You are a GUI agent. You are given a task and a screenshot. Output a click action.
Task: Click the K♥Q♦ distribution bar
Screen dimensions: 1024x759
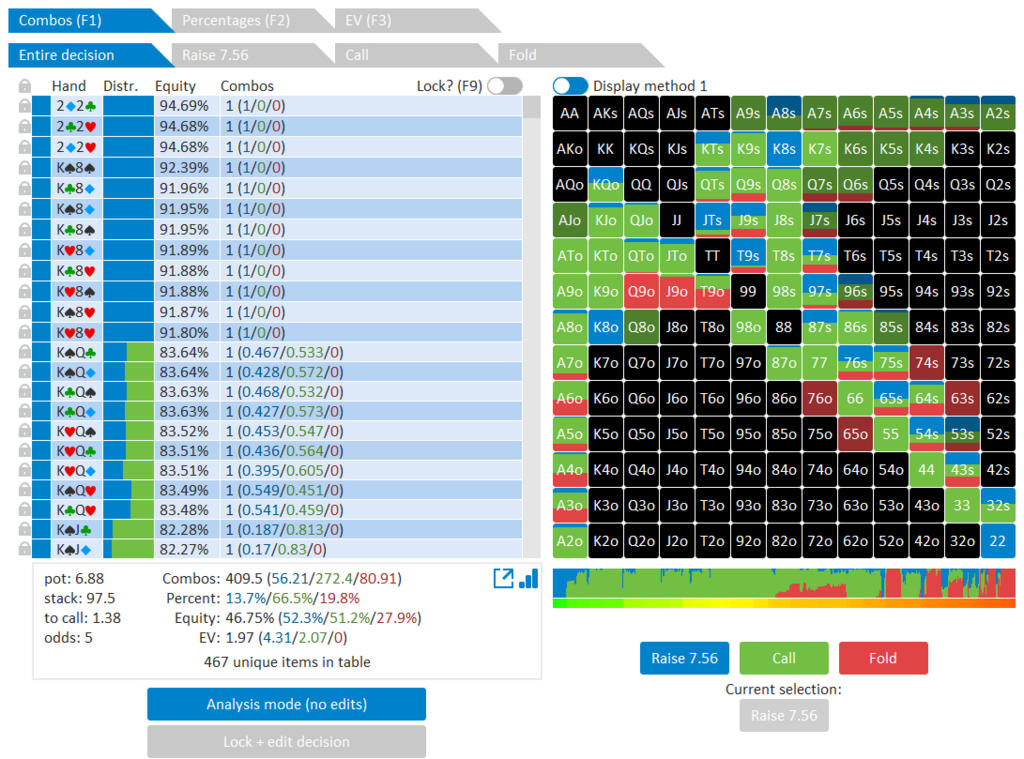tap(129, 471)
